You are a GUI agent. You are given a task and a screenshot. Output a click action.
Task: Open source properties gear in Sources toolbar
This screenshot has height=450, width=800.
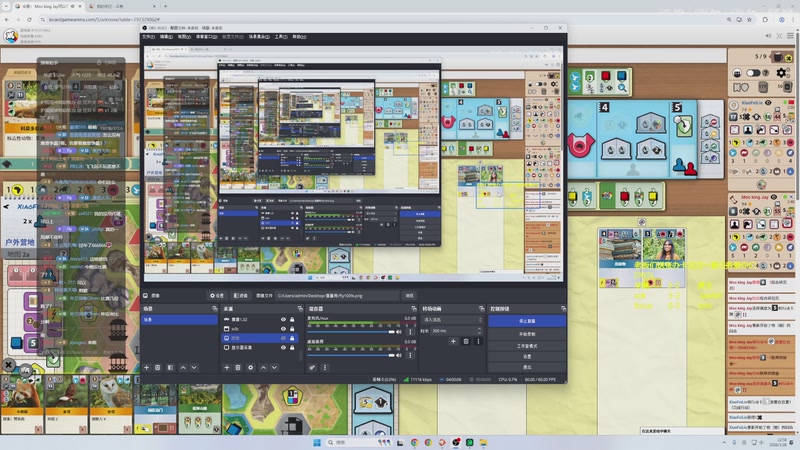point(251,367)
